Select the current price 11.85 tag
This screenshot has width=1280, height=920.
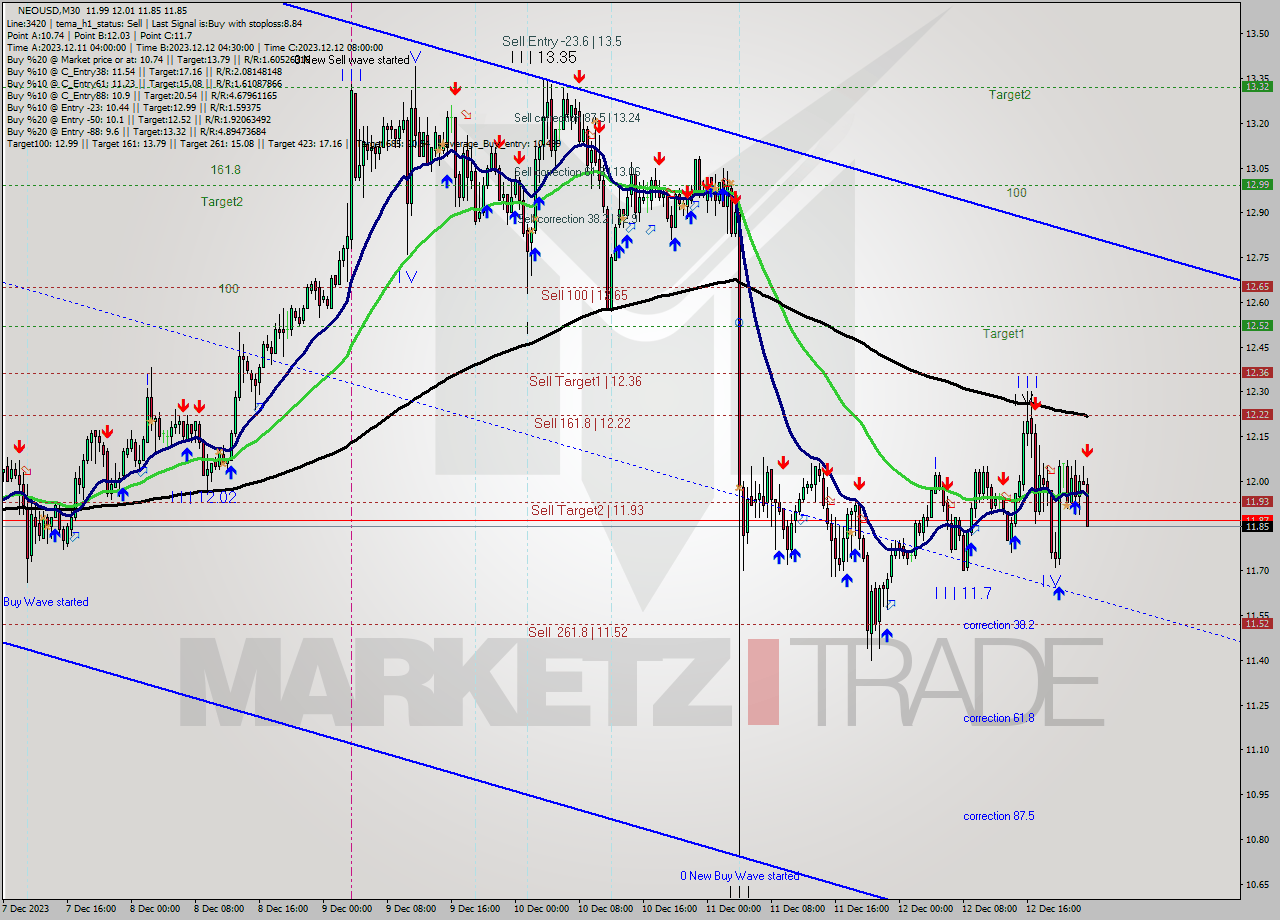[1257, 526]
